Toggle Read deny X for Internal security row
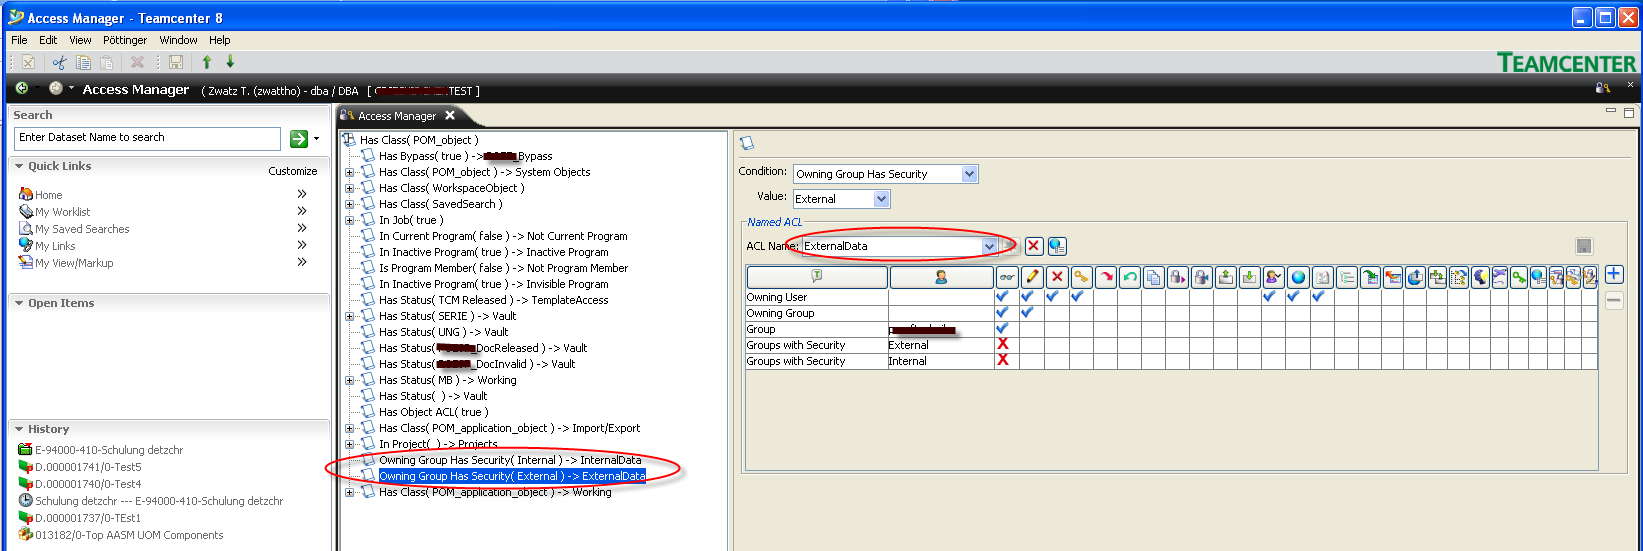 pyautogui.click(x=1002, y=361)
